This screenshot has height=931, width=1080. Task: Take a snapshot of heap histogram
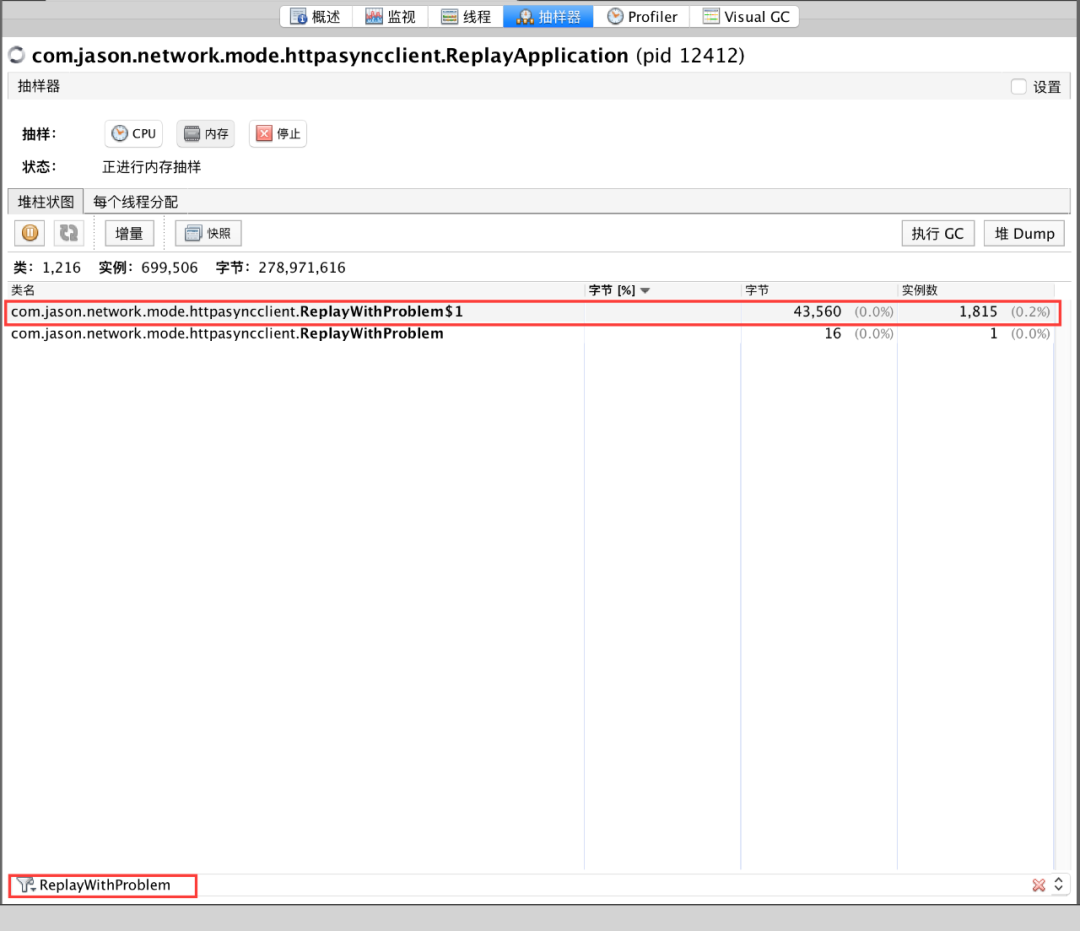pyautogui.click(x=208, y=233)
